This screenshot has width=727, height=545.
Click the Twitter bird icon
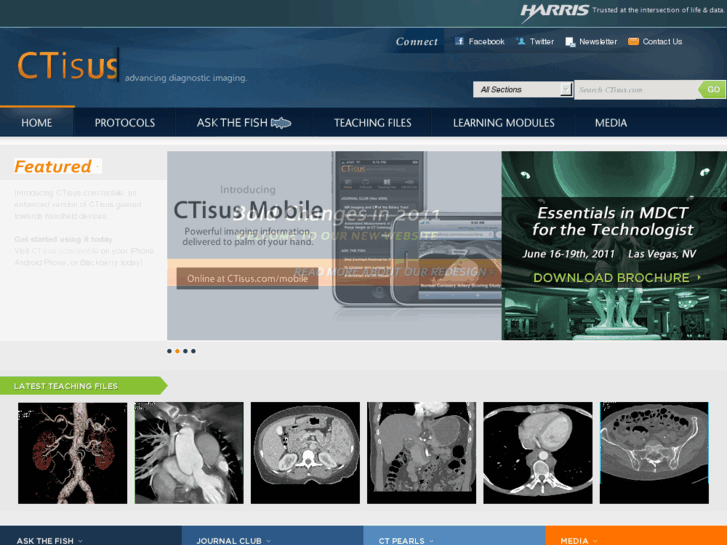521,41
